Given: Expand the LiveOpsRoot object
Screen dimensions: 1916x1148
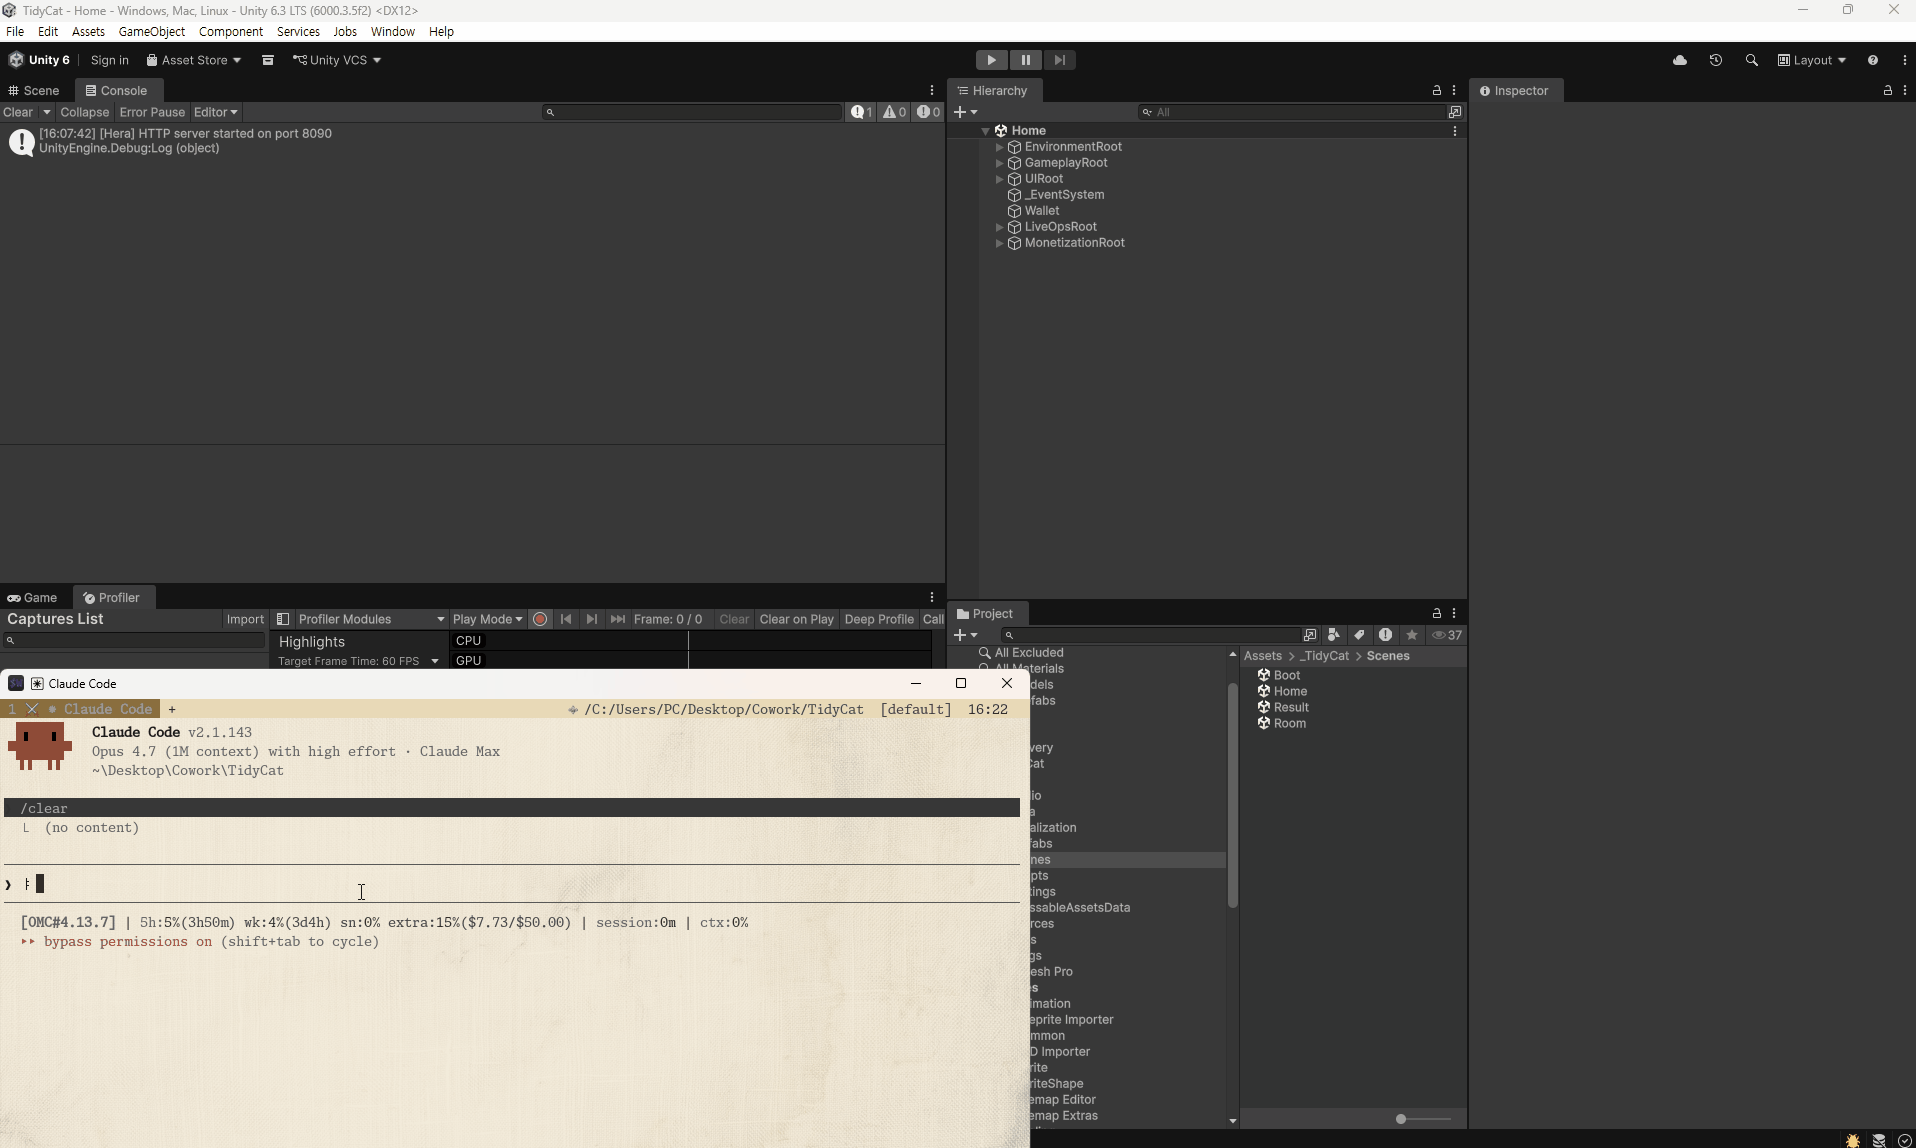Looking at the screenshot, I should (999, 227).
